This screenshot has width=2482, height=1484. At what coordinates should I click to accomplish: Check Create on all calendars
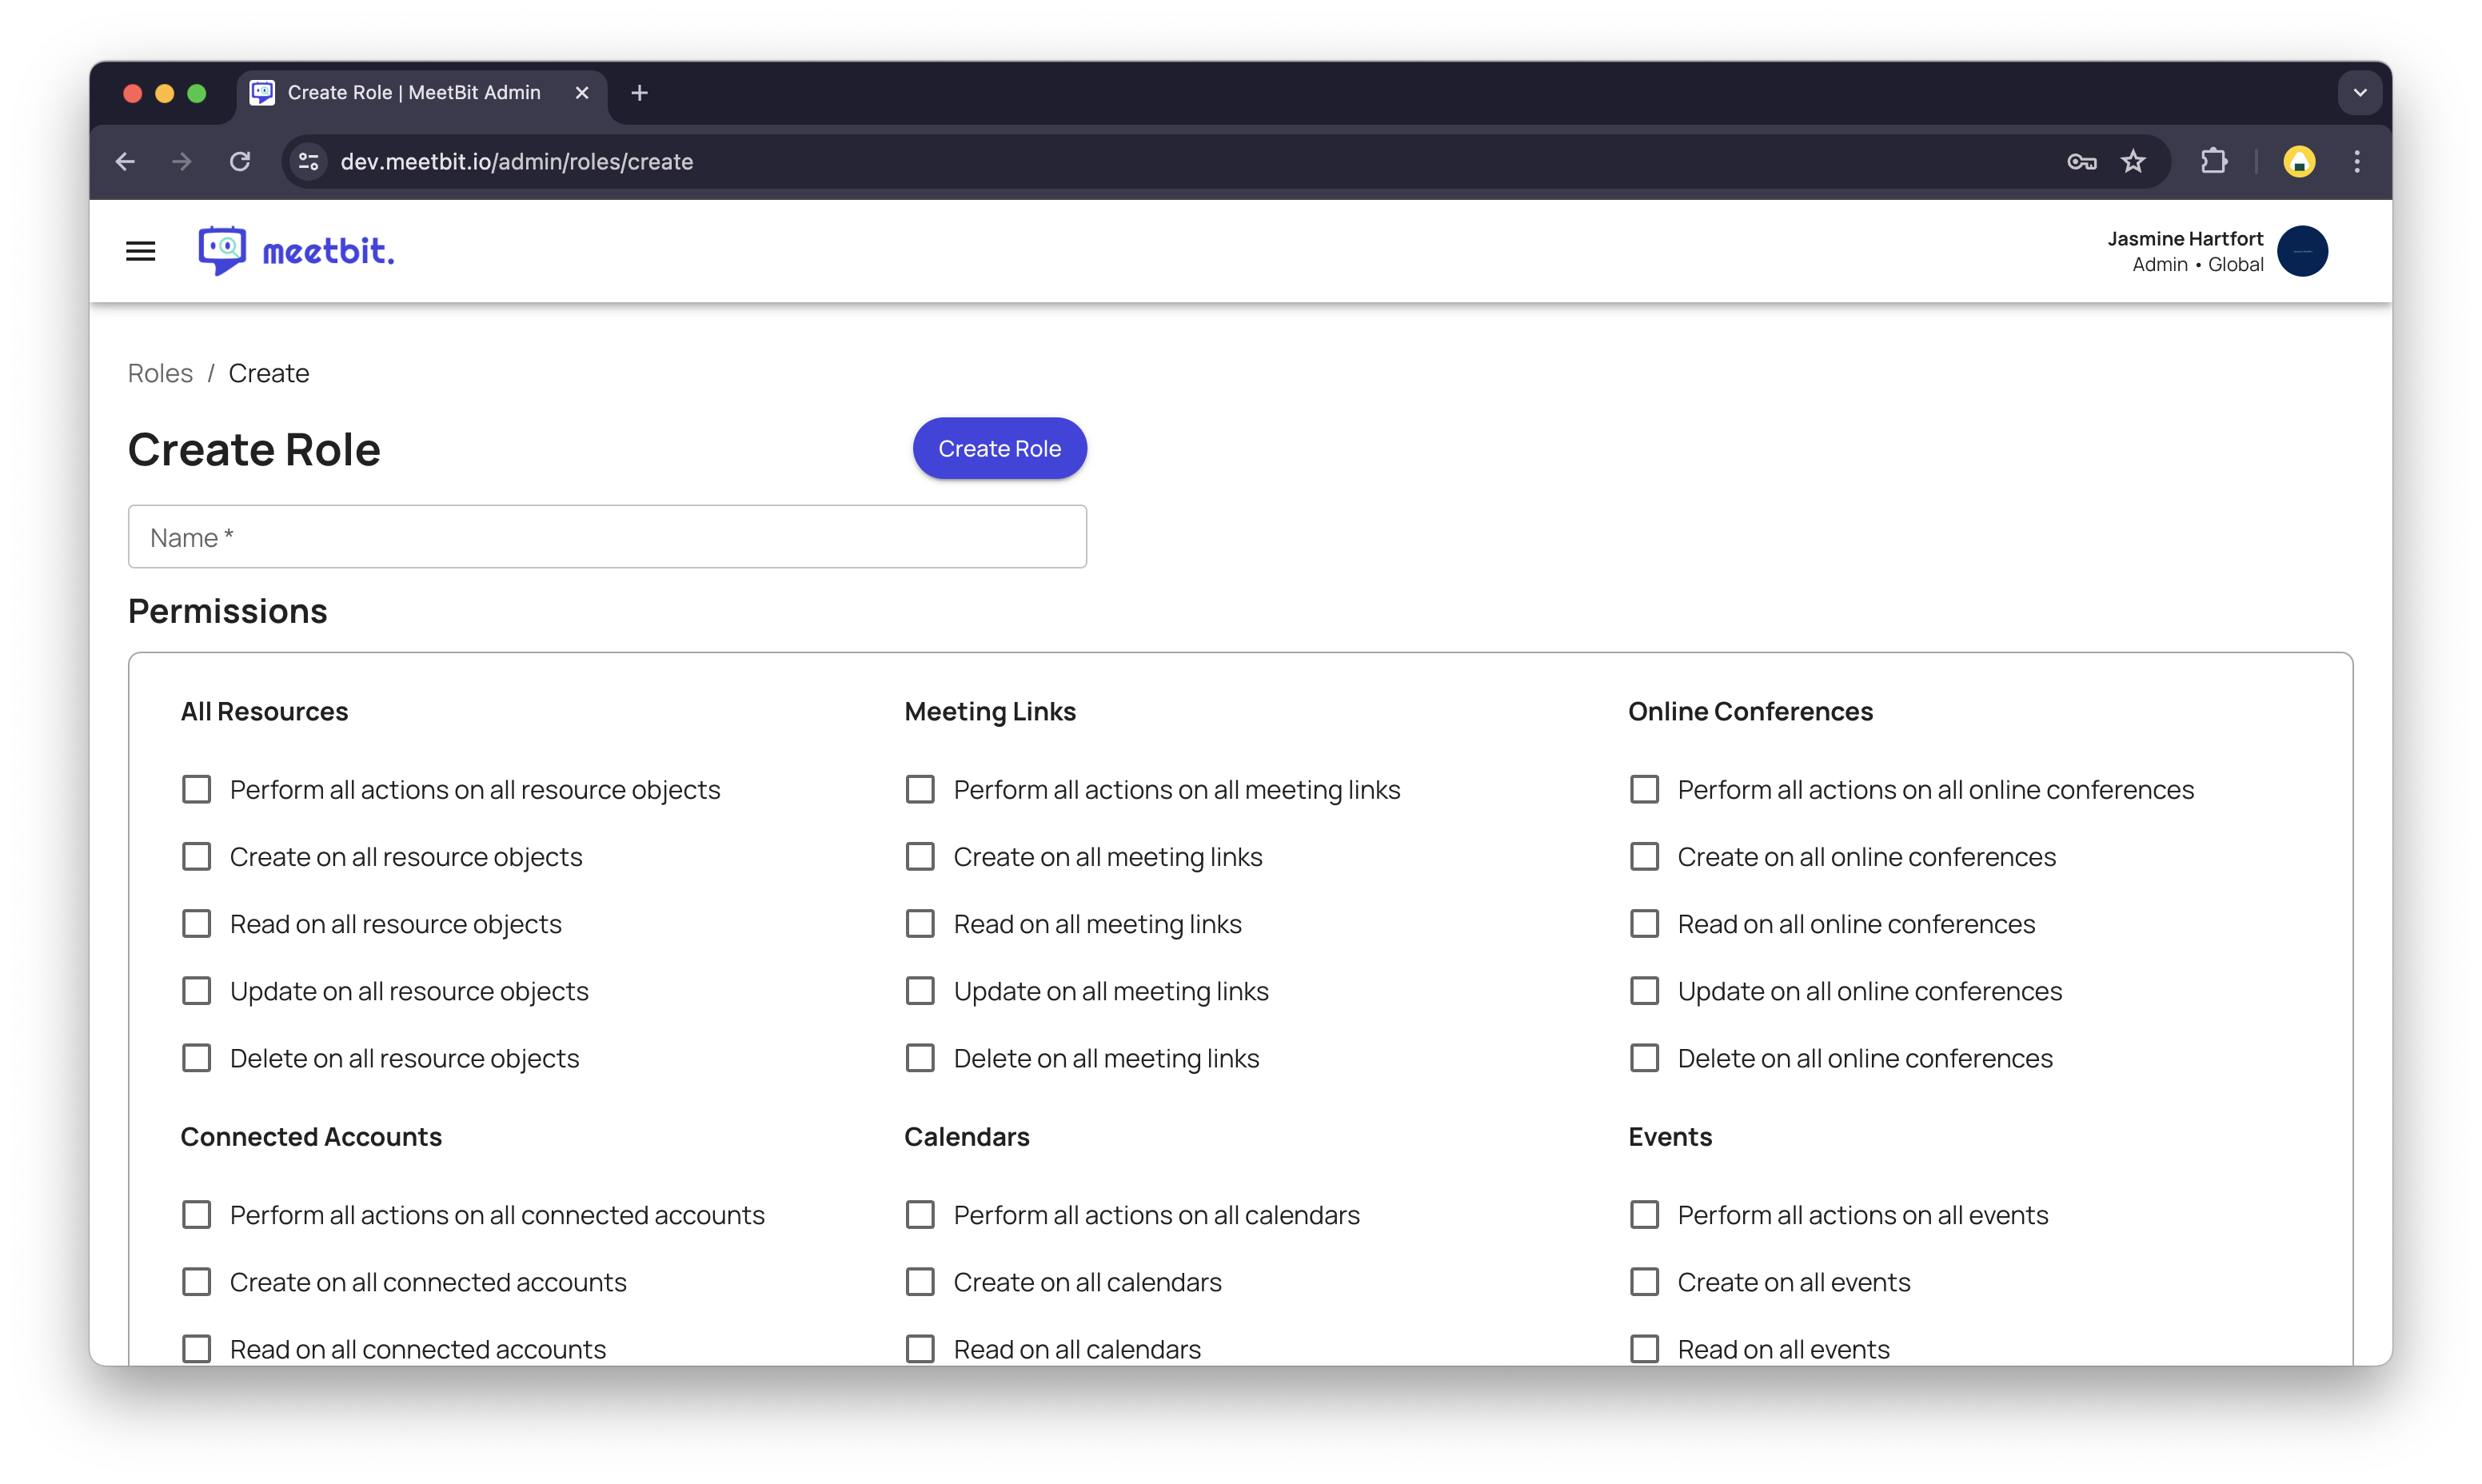(920, 1282)
